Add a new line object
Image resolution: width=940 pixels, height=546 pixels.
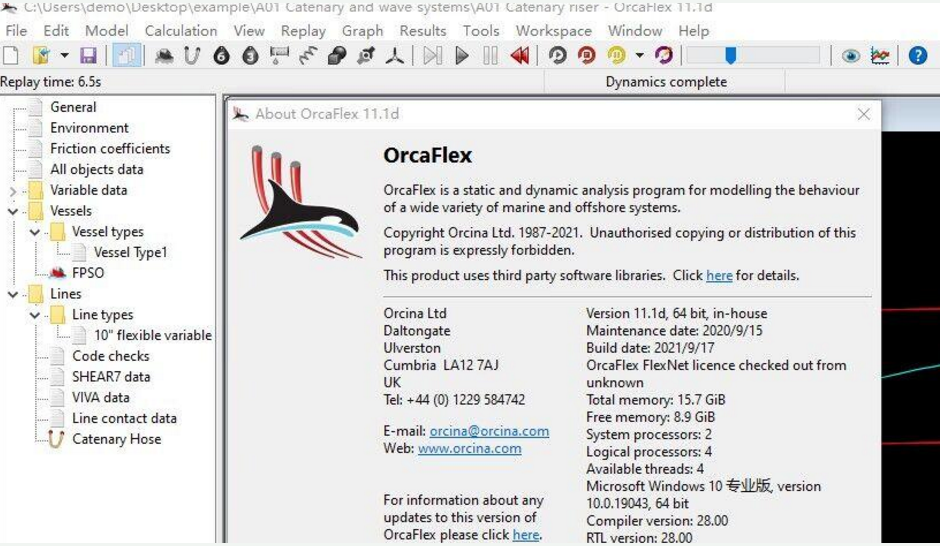192,56
